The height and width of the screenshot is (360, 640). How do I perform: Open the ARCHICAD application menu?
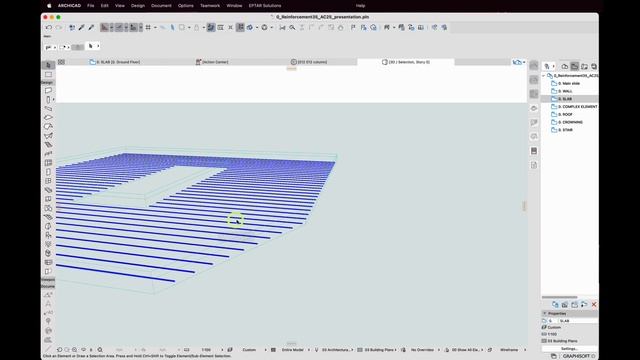point(69,6)
